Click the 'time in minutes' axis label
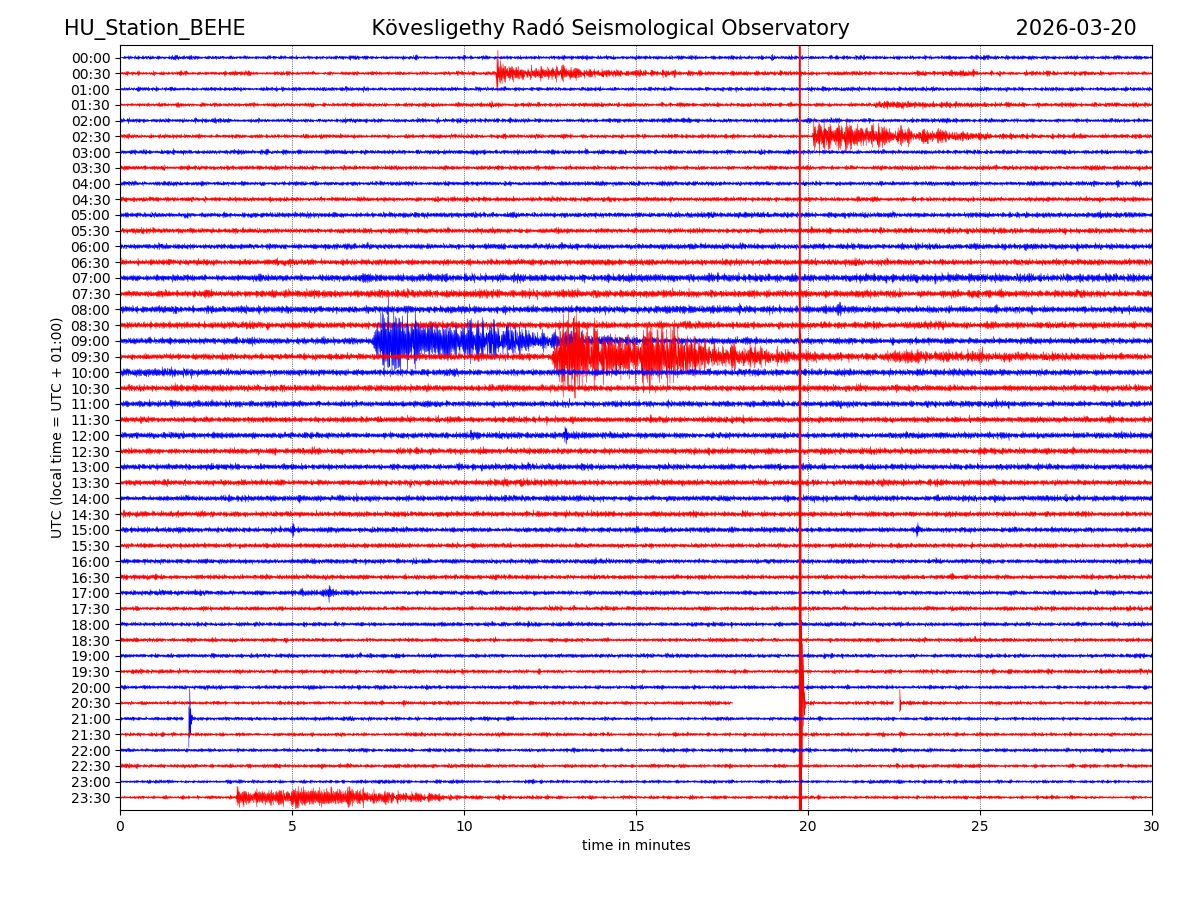The image size is (1200, 900). click(636, 846)
